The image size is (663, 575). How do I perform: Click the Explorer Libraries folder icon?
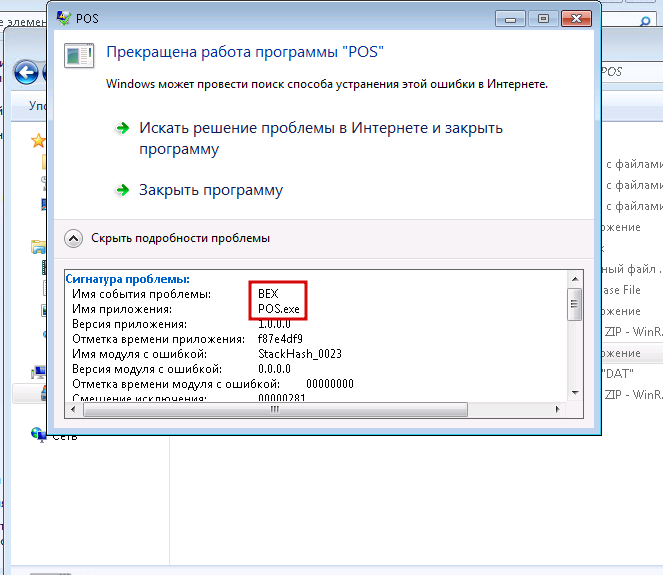(x=38, y=246)
